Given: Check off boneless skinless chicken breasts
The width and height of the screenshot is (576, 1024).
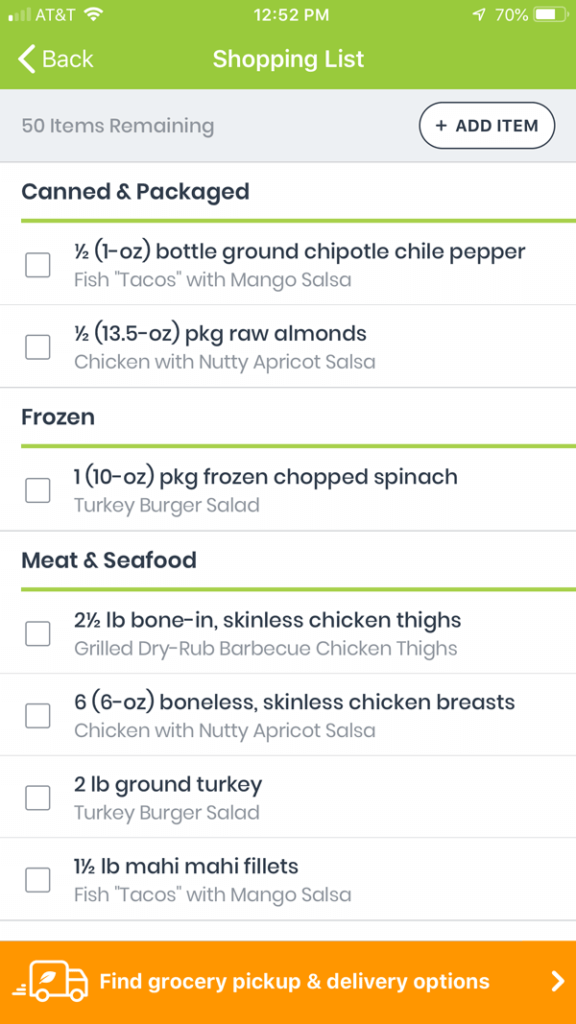Looking at the screenshot, I should coord(37,715).
